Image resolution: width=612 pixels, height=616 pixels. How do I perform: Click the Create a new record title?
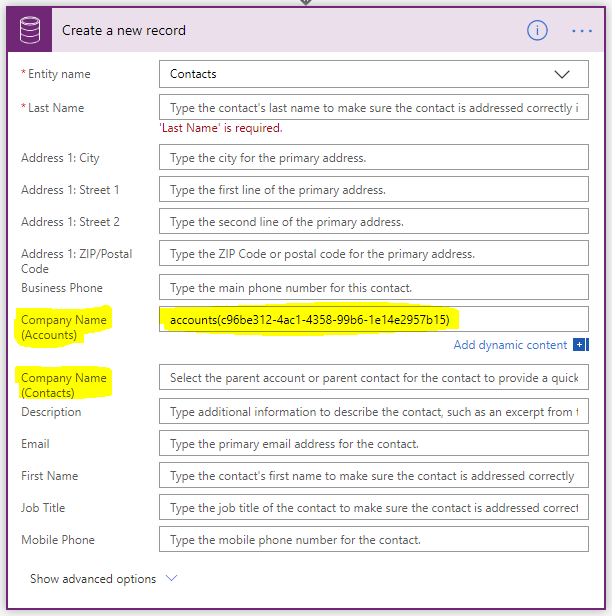(124, 30)
